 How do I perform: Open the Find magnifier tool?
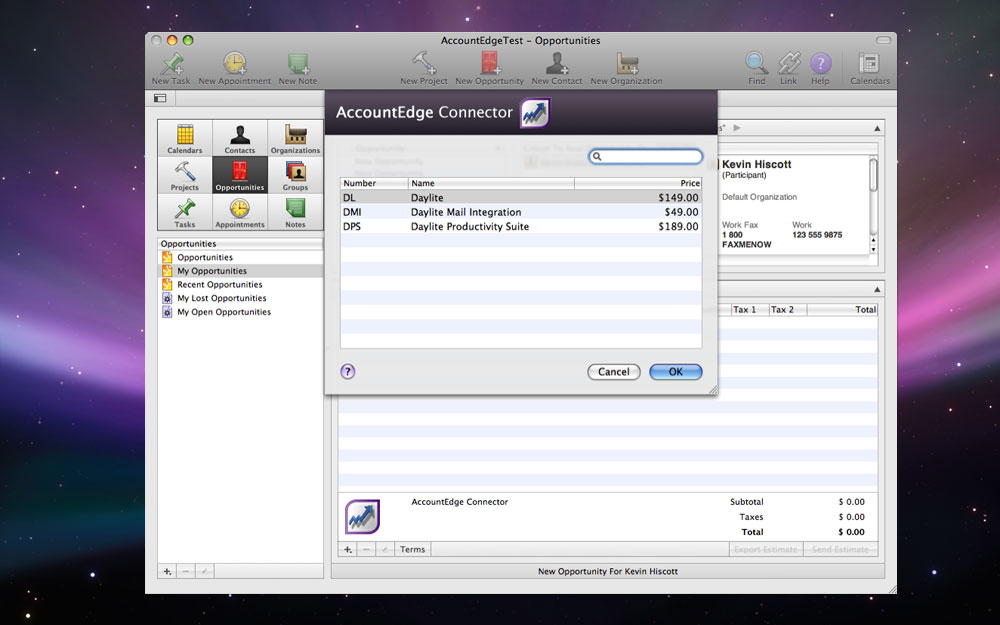coord(756,68)
